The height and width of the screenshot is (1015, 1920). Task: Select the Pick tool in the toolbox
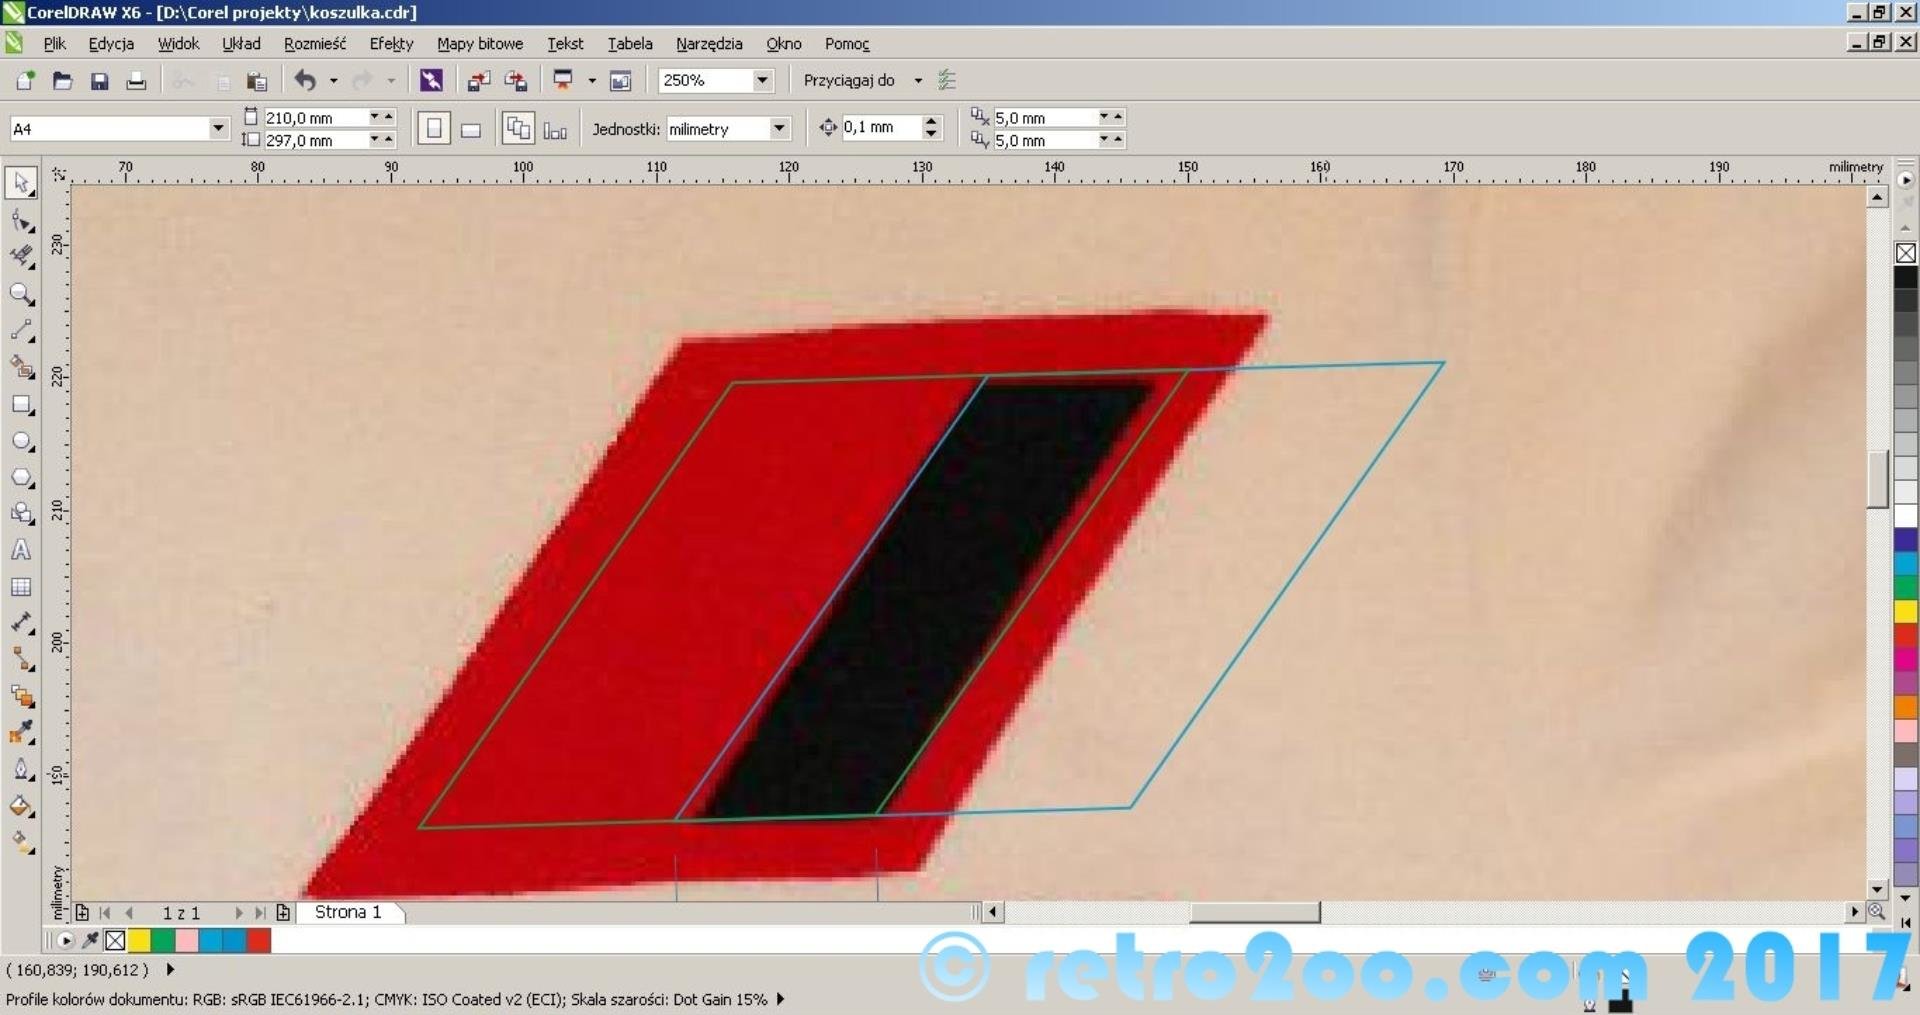point(21,183)
